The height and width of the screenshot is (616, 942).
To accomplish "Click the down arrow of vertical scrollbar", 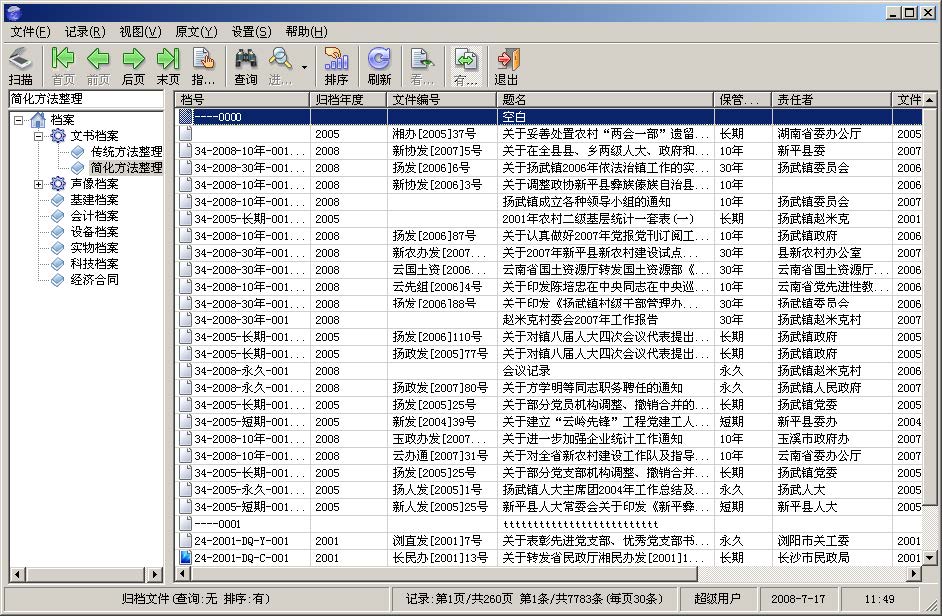I will [930, 557].
